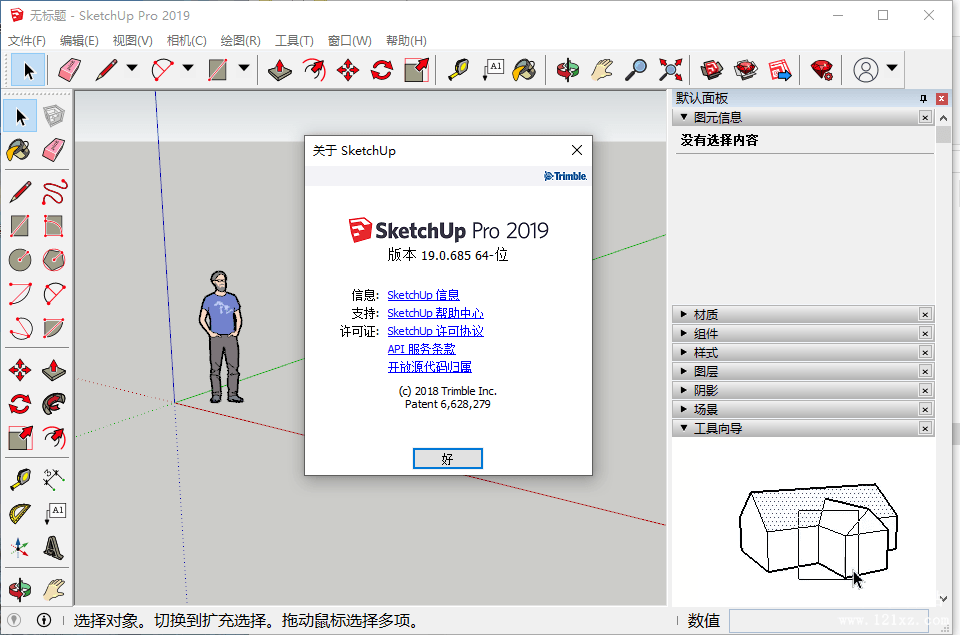Close the 关于 SketchUp dialog
This screenshot has width=960, height=635.
click(x=577, y=151)
